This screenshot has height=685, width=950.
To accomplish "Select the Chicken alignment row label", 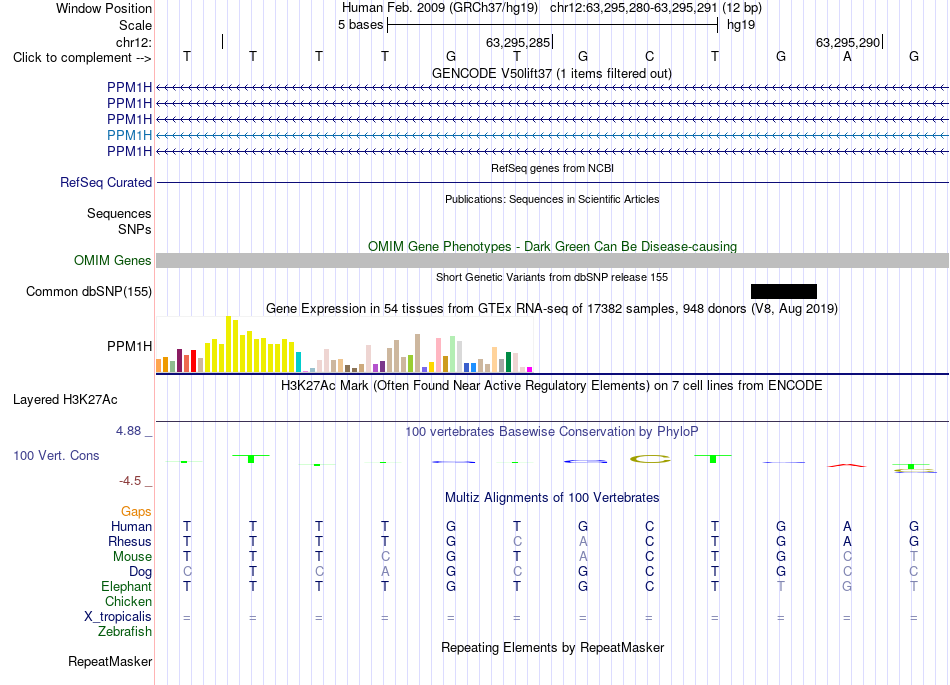I will tap(128, 601).
